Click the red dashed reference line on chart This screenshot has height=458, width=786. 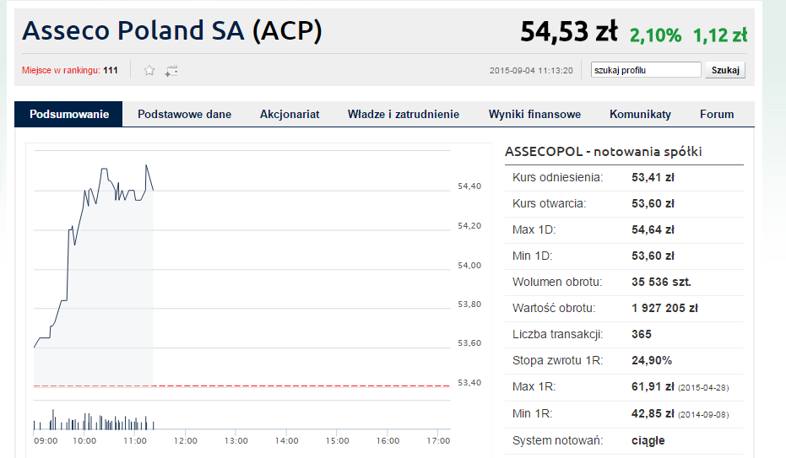click(x=300, y=385)
